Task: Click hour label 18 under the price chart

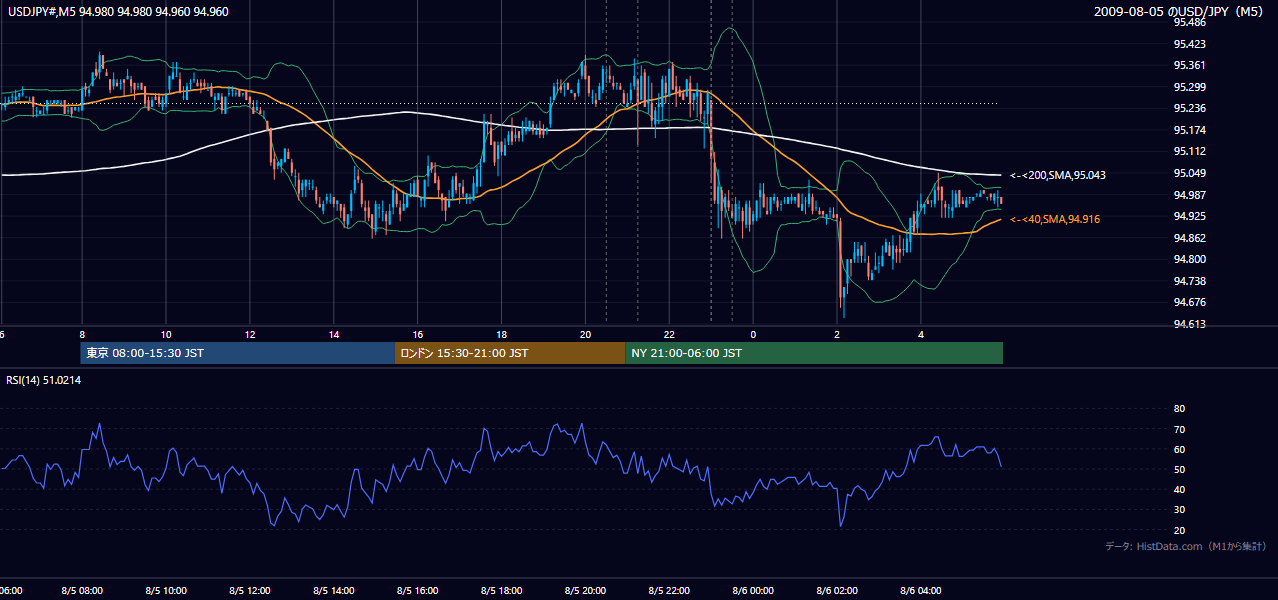Action: 502,335
